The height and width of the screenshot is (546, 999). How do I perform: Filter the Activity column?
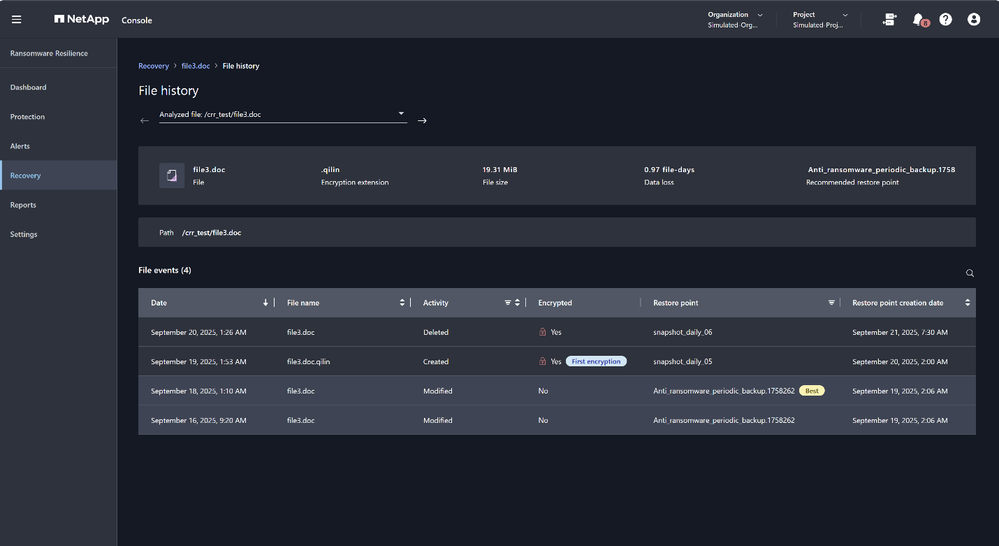click(x=507, y=303)
